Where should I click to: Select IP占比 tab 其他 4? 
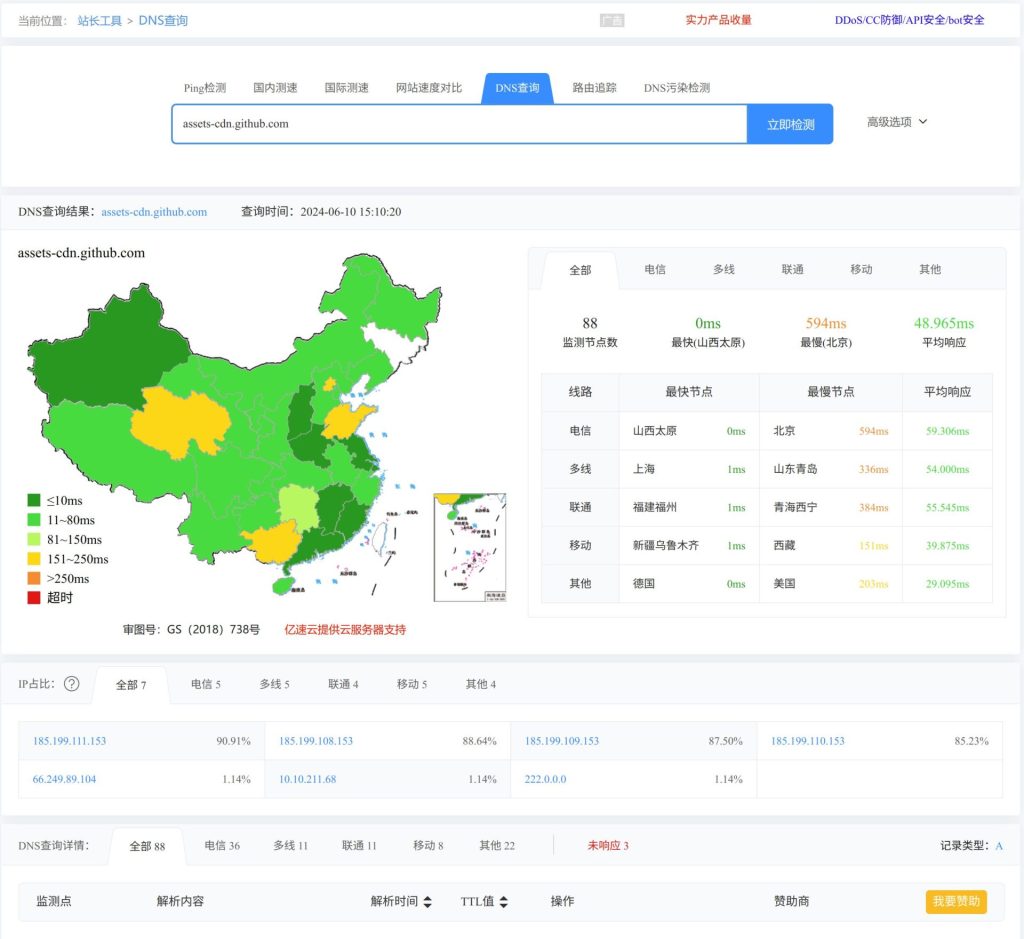[x=481, y=684]
